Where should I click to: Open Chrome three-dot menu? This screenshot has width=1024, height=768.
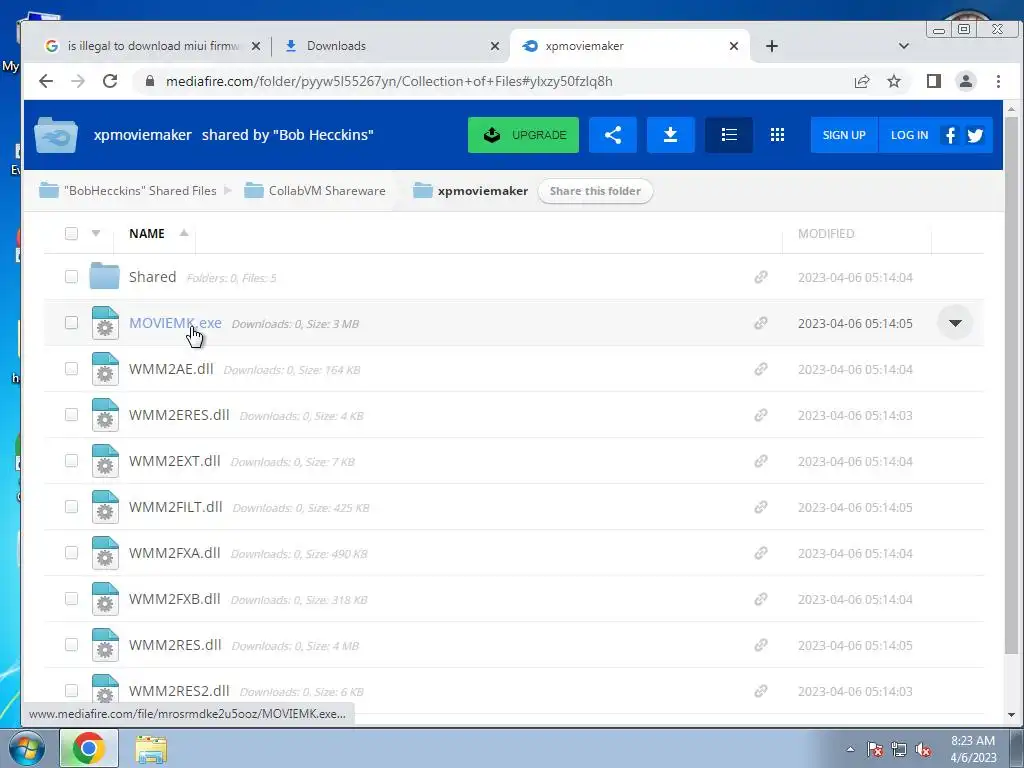coord(999,81)
